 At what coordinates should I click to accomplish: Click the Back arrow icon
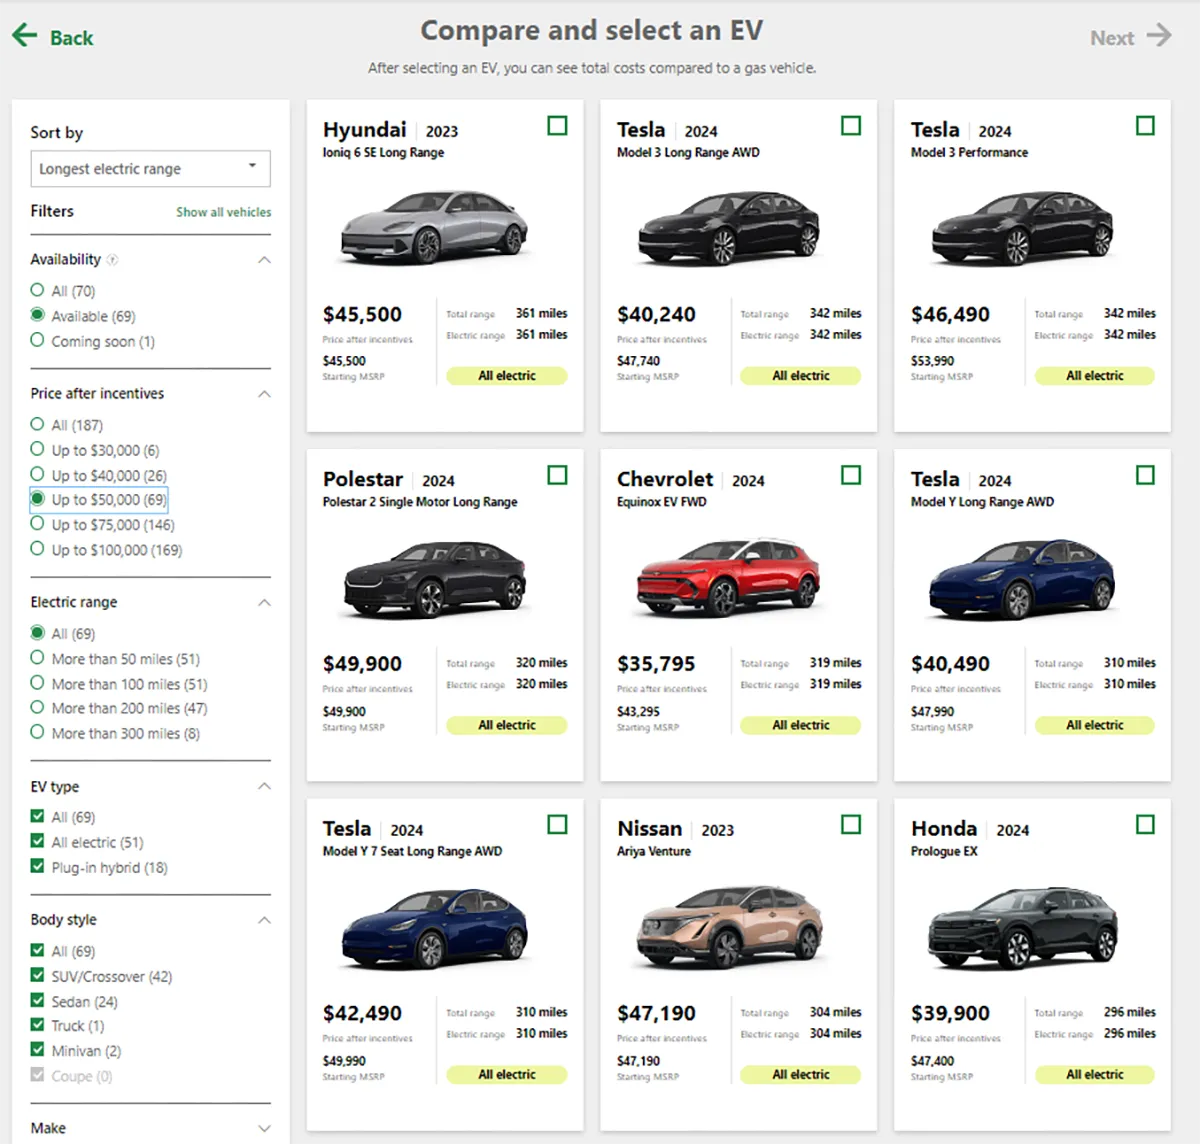point(24,36)
